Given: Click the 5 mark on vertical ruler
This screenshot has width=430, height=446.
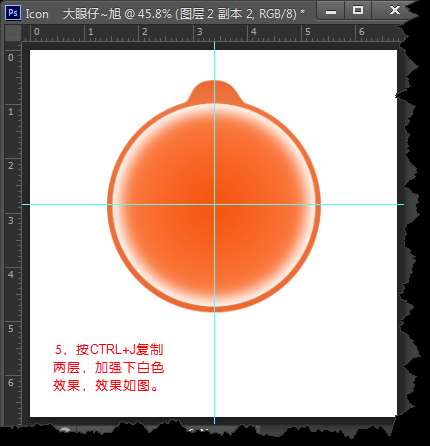Looking at the screenshot, I should [11, 328].
